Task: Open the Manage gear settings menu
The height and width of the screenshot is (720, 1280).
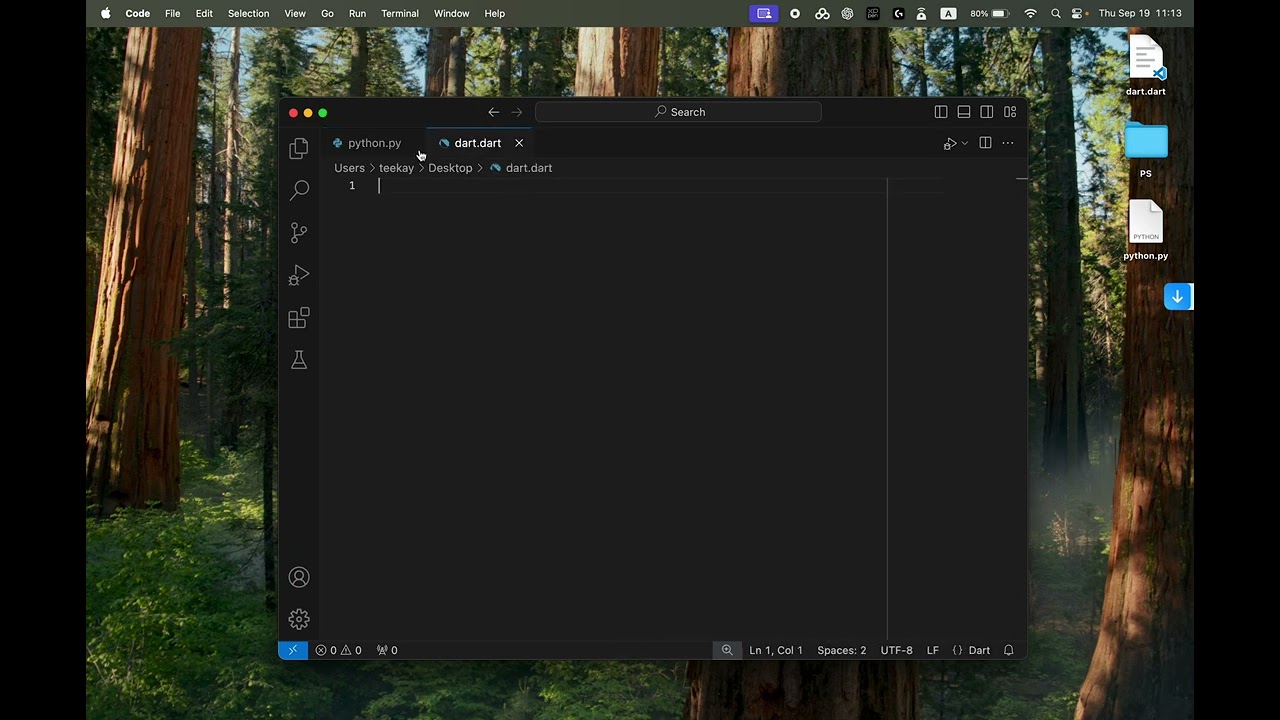Action: [298, 619]
